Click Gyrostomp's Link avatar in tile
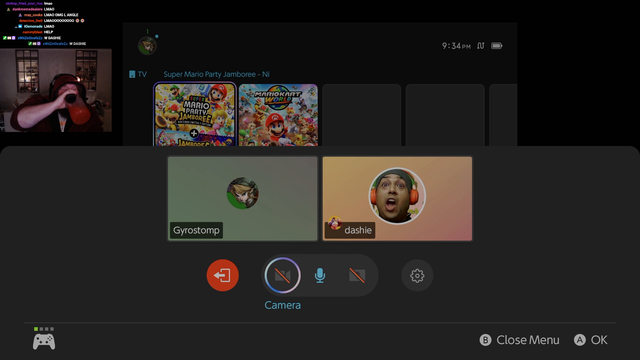This screenshot has height=360, width=640. point(242,193)
